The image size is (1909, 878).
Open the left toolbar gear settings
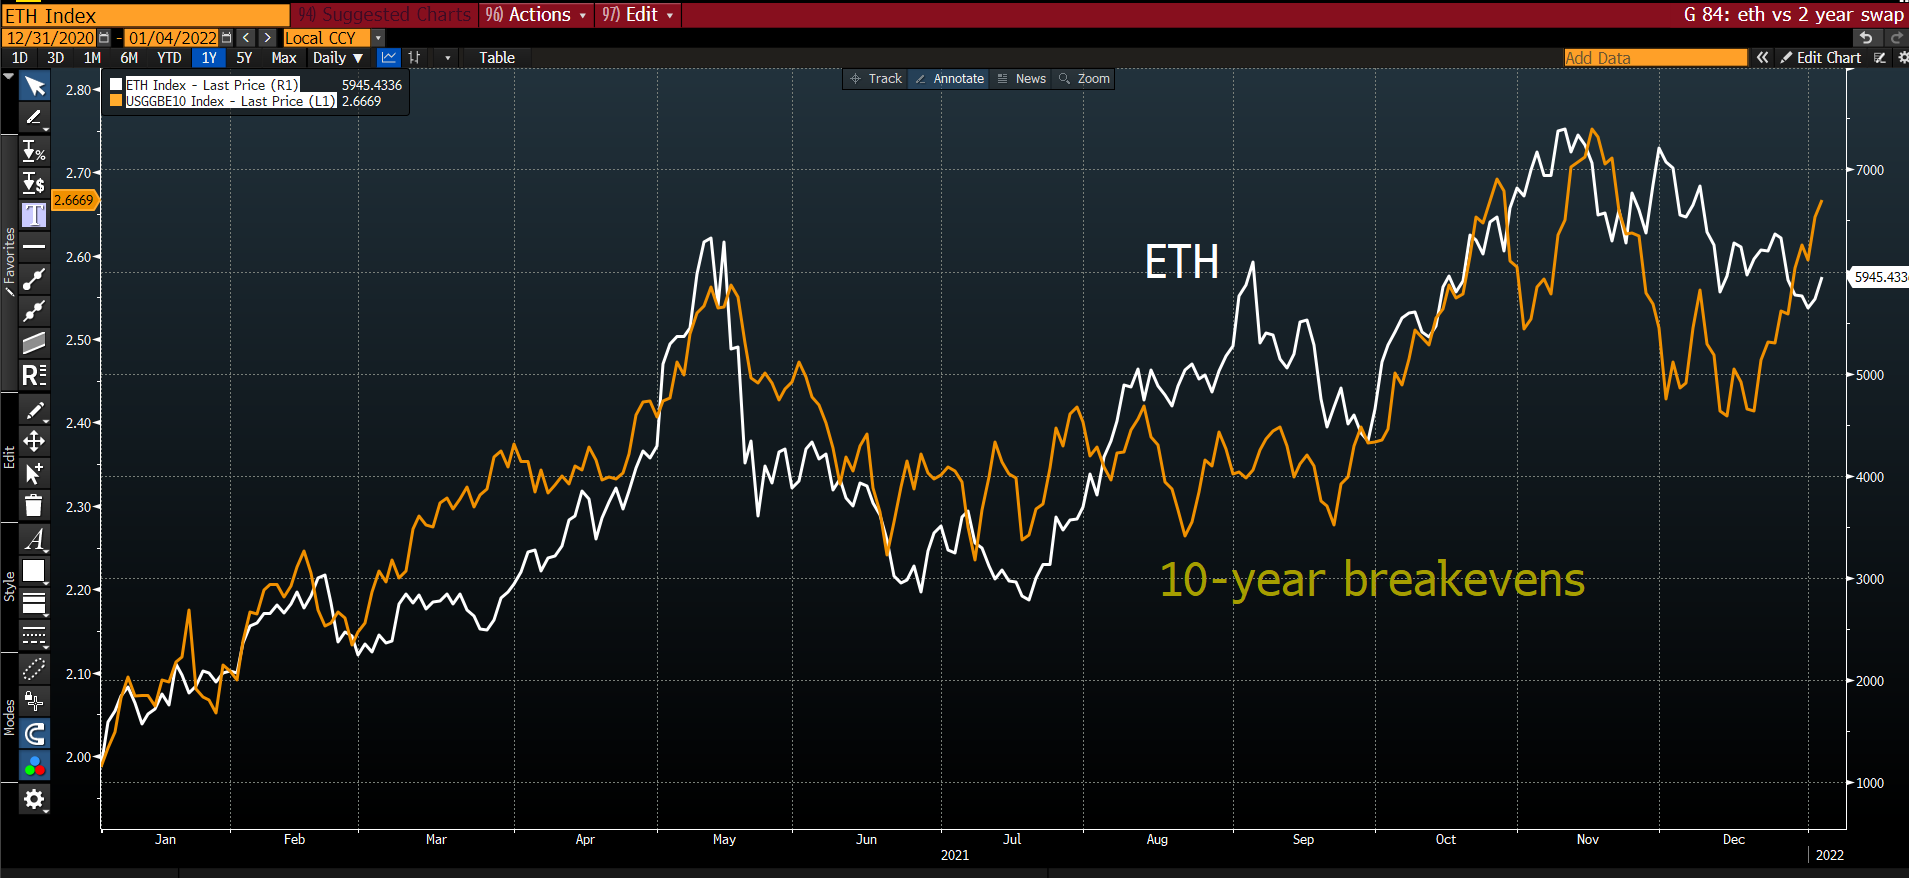34,799
